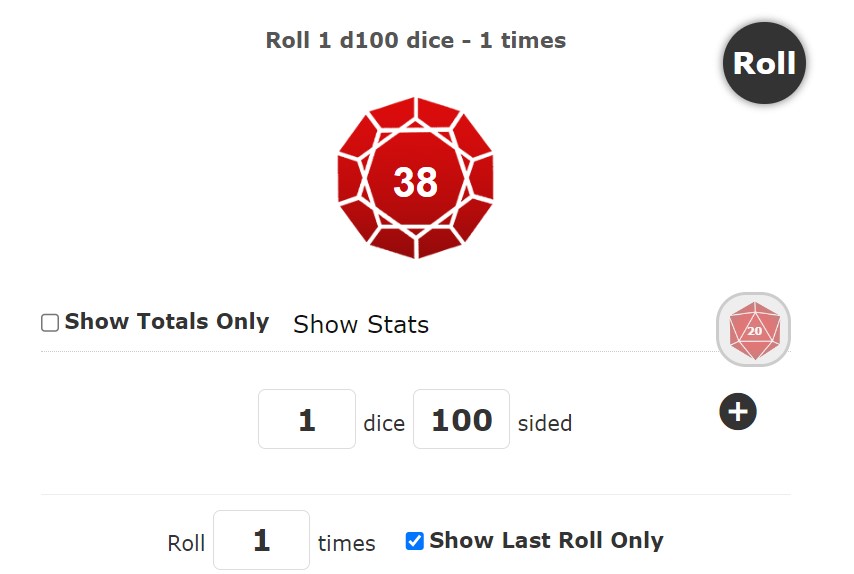Screen dimensions: 854x574
Task: Focus the Roll times input box
Action: coord(261,540)
